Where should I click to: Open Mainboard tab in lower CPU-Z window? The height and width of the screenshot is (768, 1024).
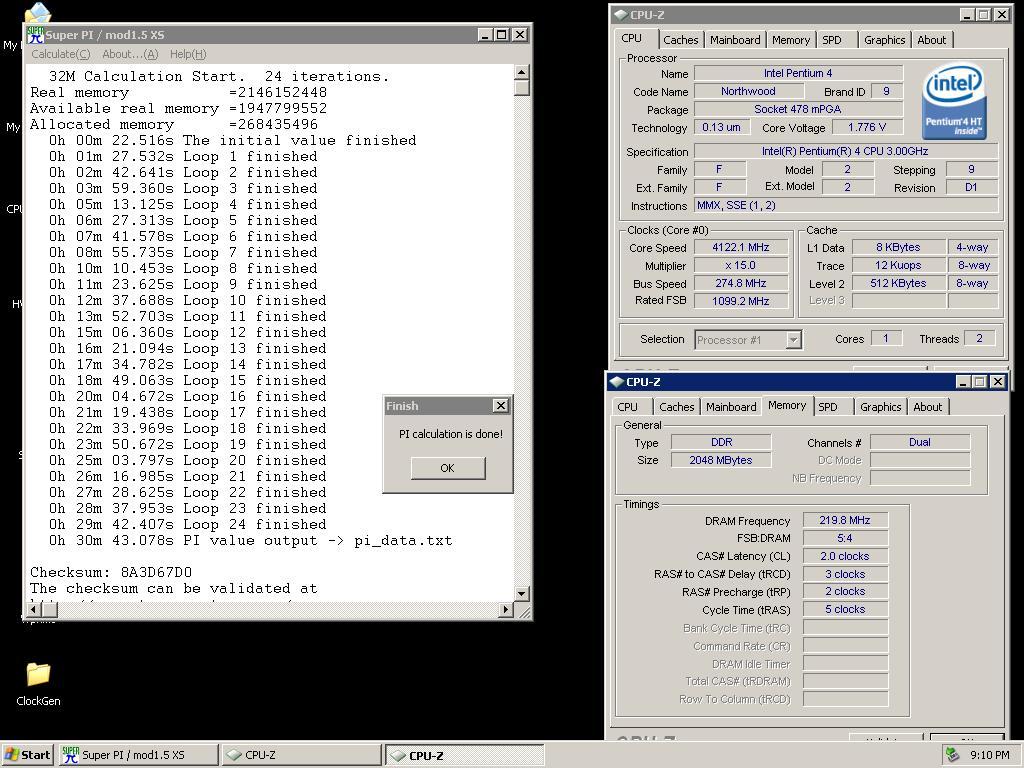click(731, 407)
